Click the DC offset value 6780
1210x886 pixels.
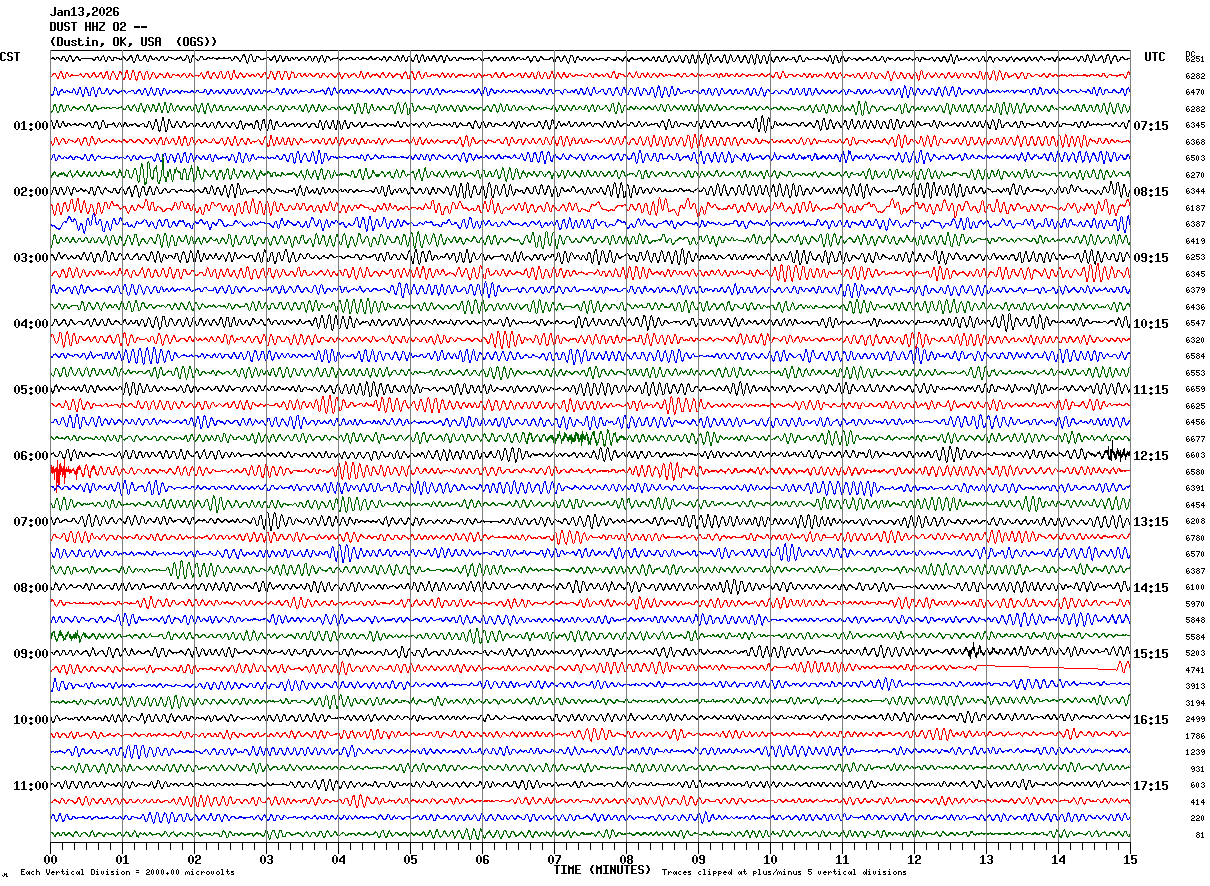click(1195, 538)
